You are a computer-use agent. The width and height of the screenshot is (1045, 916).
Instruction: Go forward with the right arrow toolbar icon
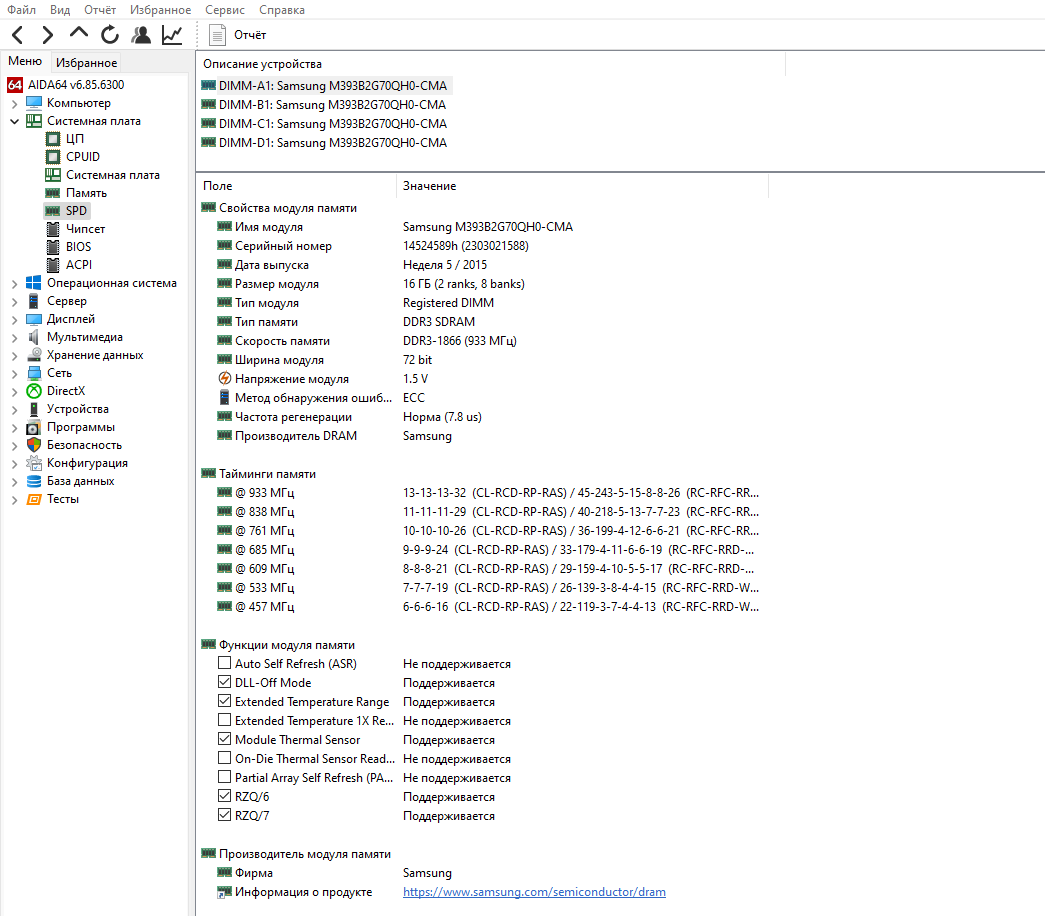(x=48, y=35)
